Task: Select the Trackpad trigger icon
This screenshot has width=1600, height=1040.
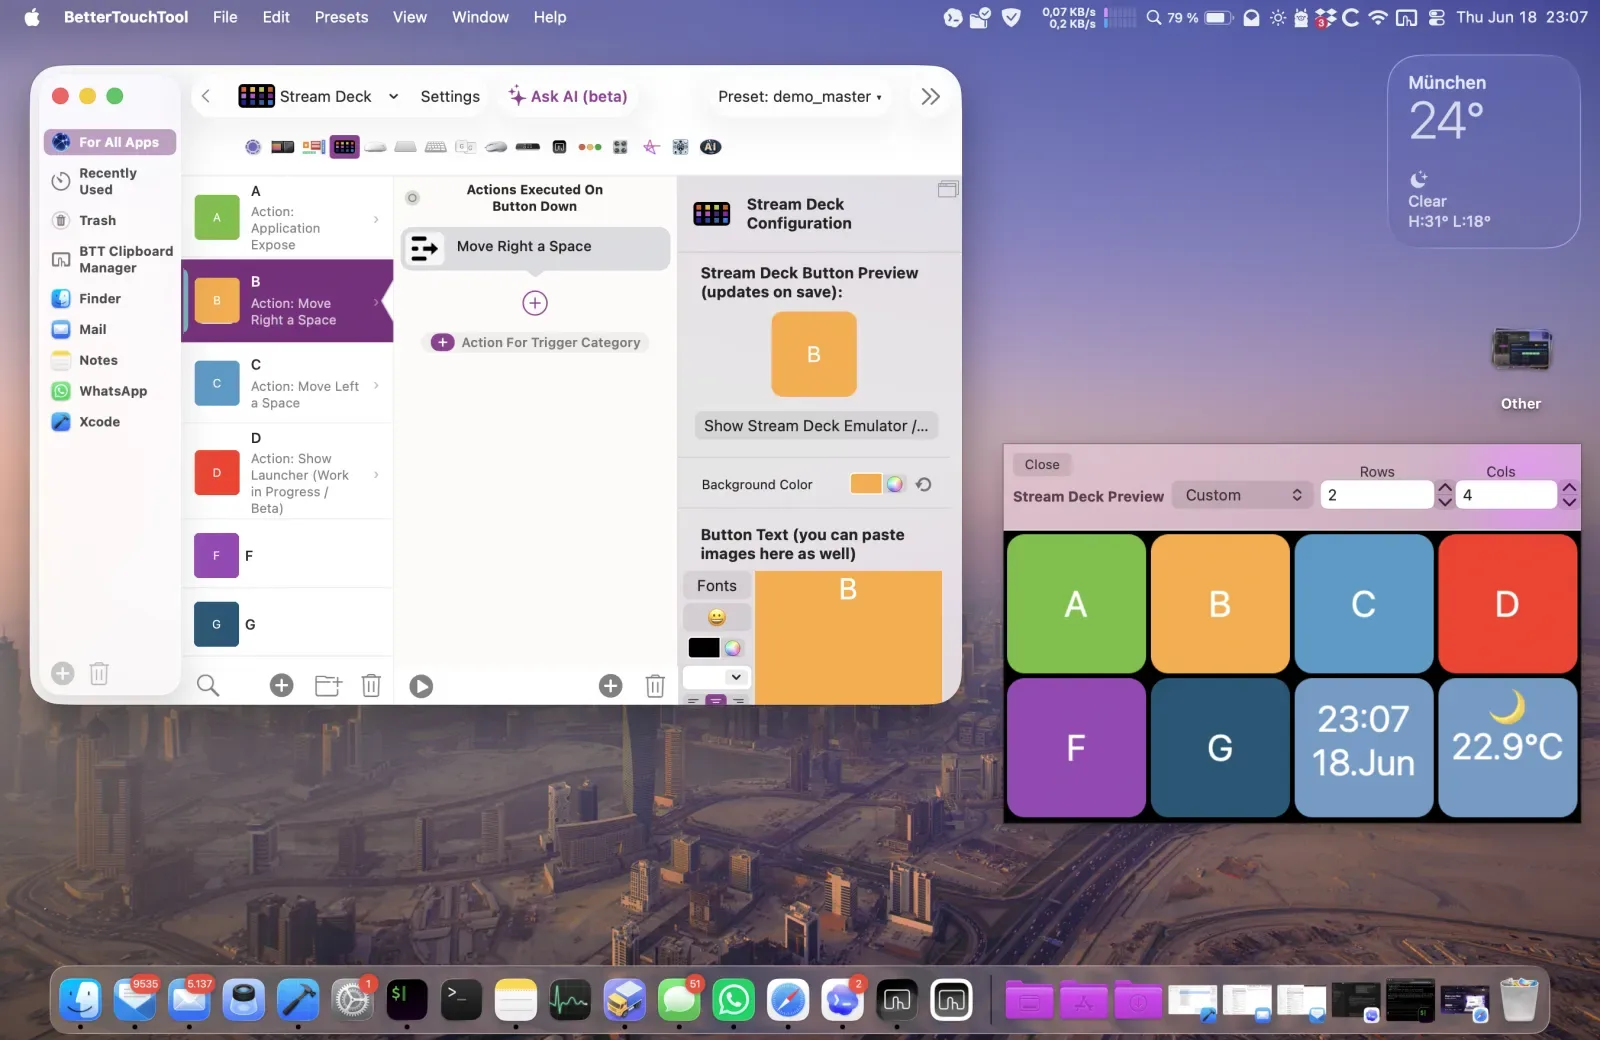Action: coord(405,147)
